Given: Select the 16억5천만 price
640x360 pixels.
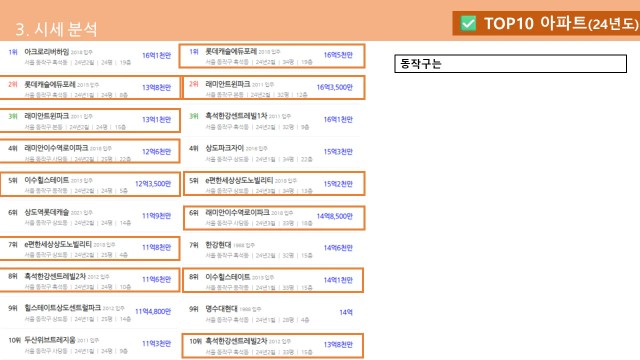Looking at the screenshot, I should [338, 55].
